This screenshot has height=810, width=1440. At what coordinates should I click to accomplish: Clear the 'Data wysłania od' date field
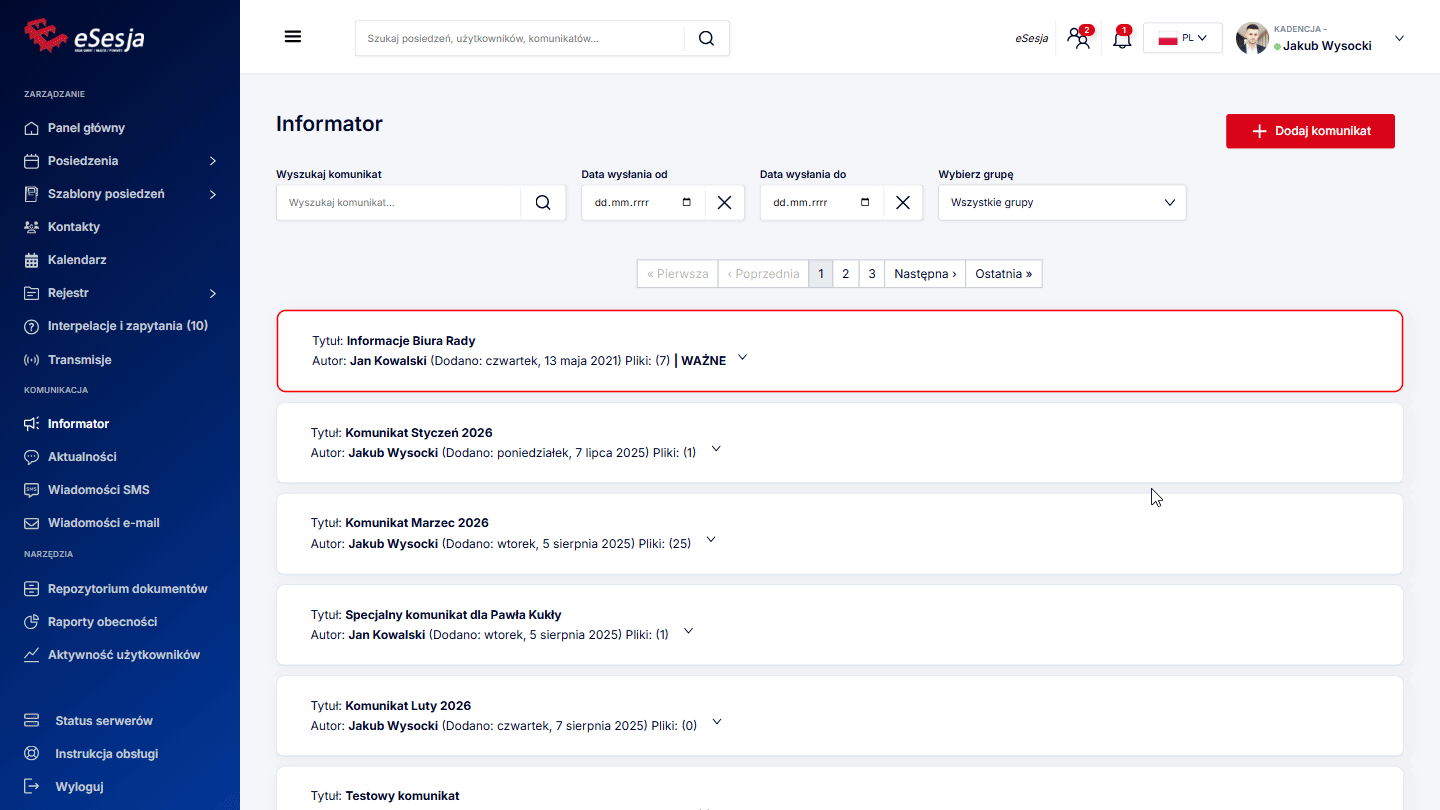point(724,202)
